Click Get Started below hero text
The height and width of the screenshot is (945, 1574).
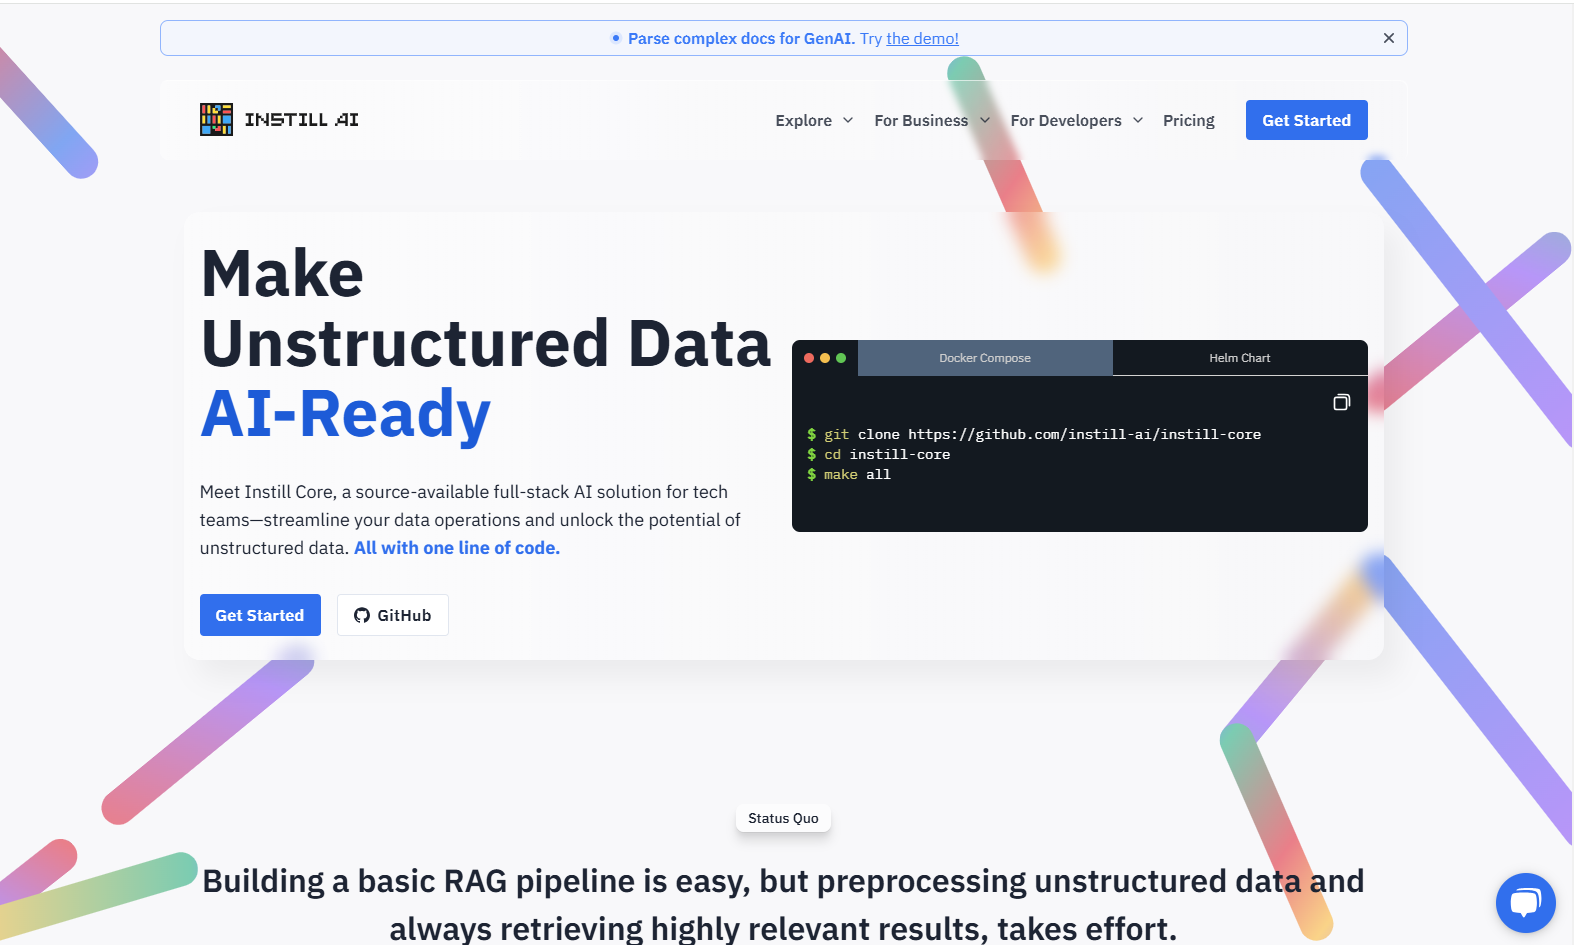pos(260,615)
